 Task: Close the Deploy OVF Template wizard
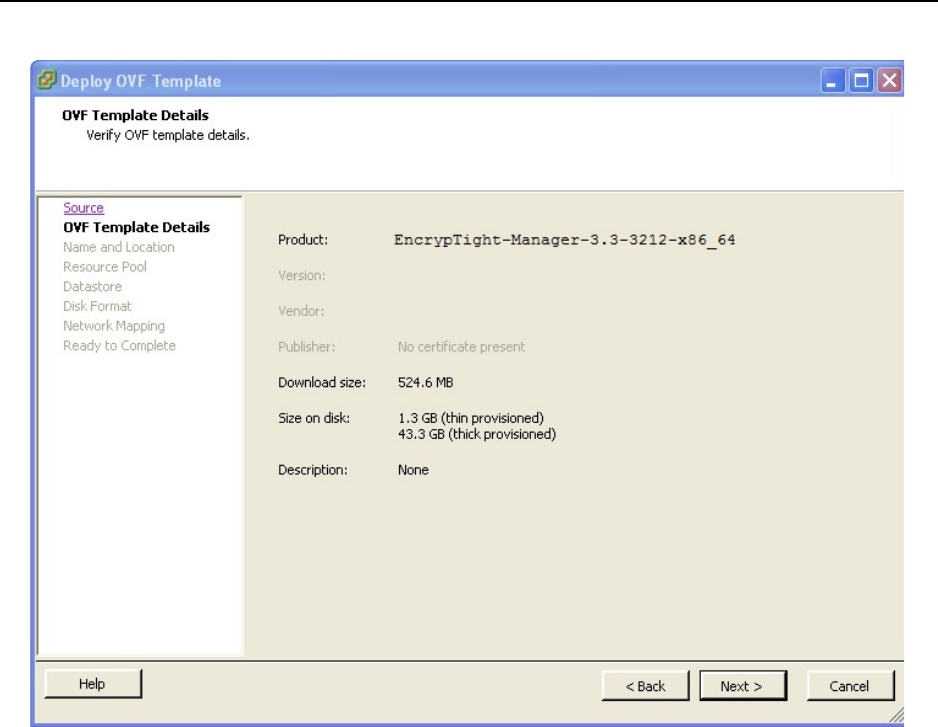[x=889, y=81]
